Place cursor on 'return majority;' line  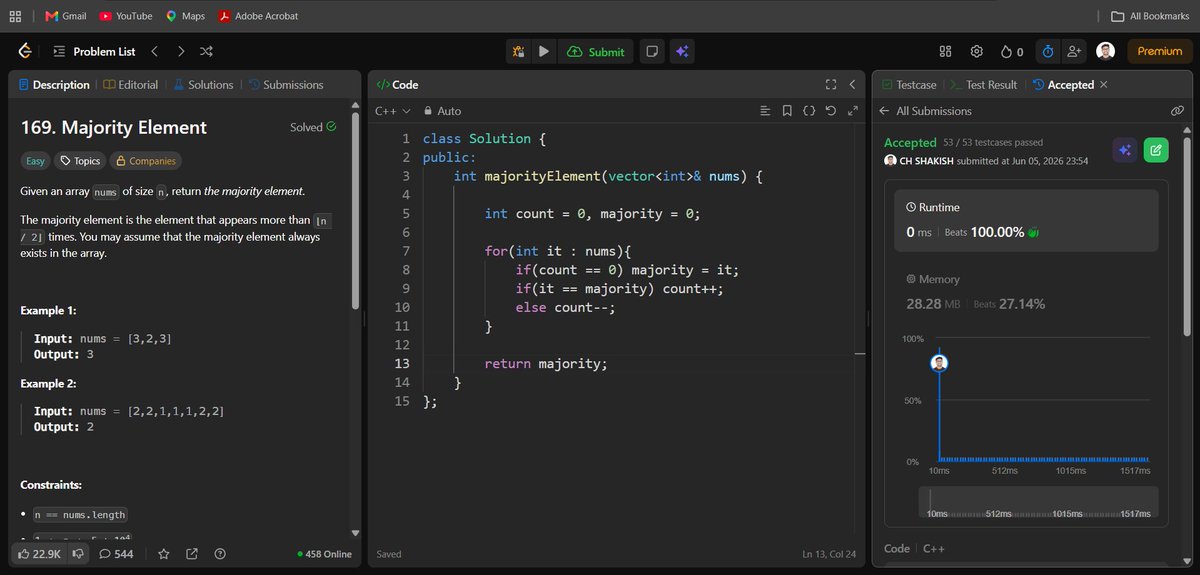(x=545, y=364)
